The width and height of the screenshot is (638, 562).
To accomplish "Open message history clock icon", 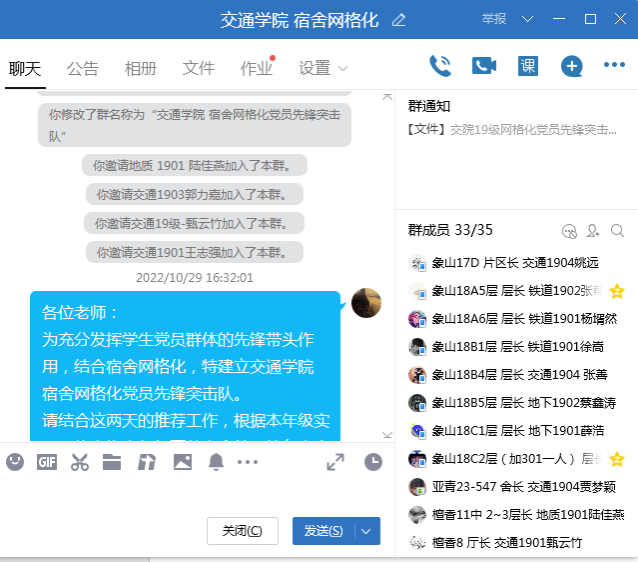I will [x=373, y=461].
